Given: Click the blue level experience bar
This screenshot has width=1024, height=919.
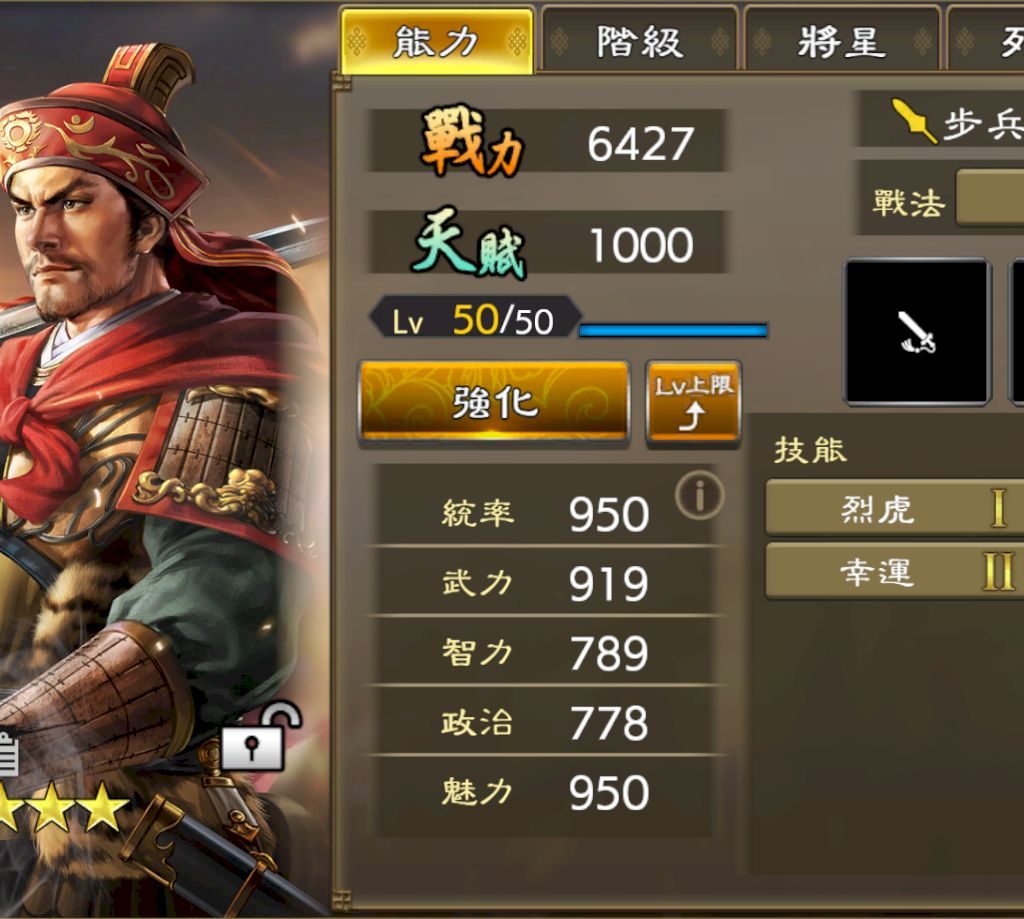Looking at the screenshot, I should [x=673, y=330].
